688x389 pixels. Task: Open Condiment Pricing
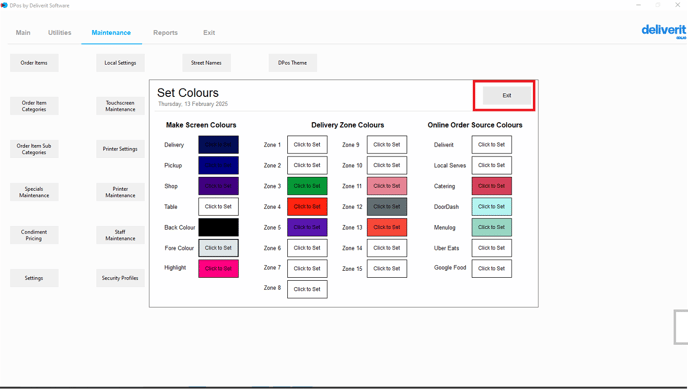pyautogui.click(x=34, y=235)
